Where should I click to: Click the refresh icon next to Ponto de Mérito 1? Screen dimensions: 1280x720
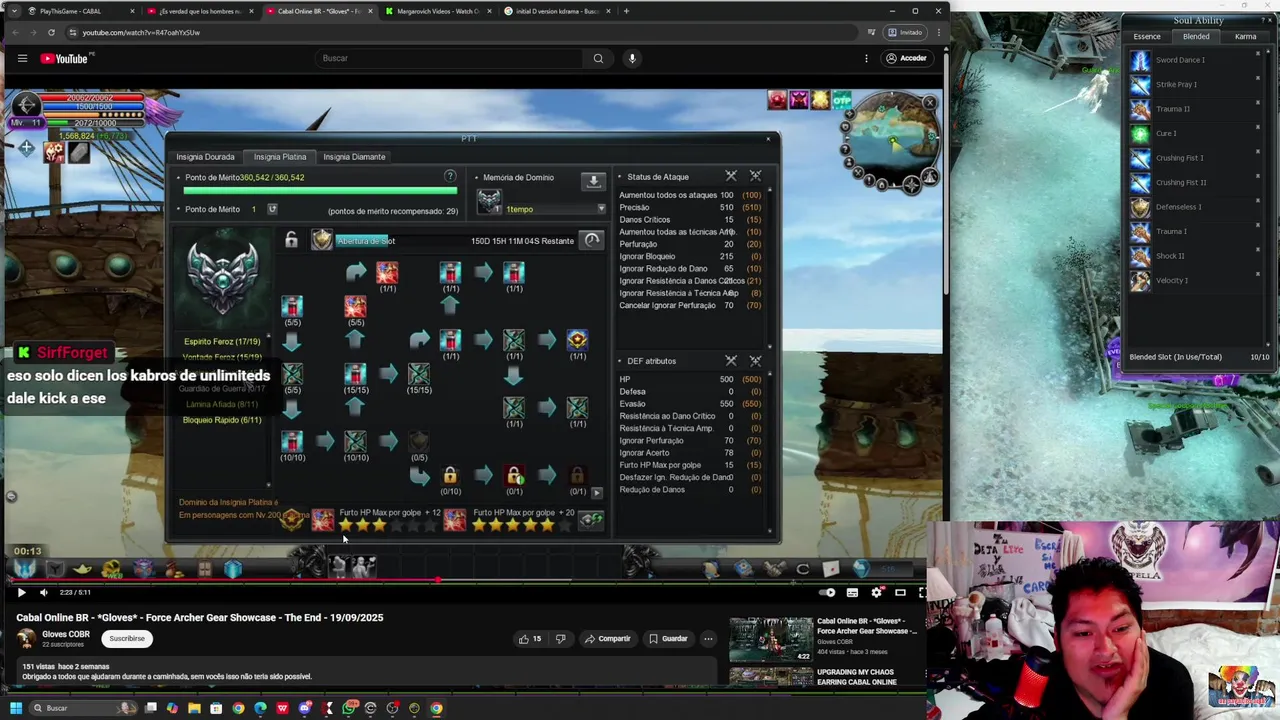point(272,209)
